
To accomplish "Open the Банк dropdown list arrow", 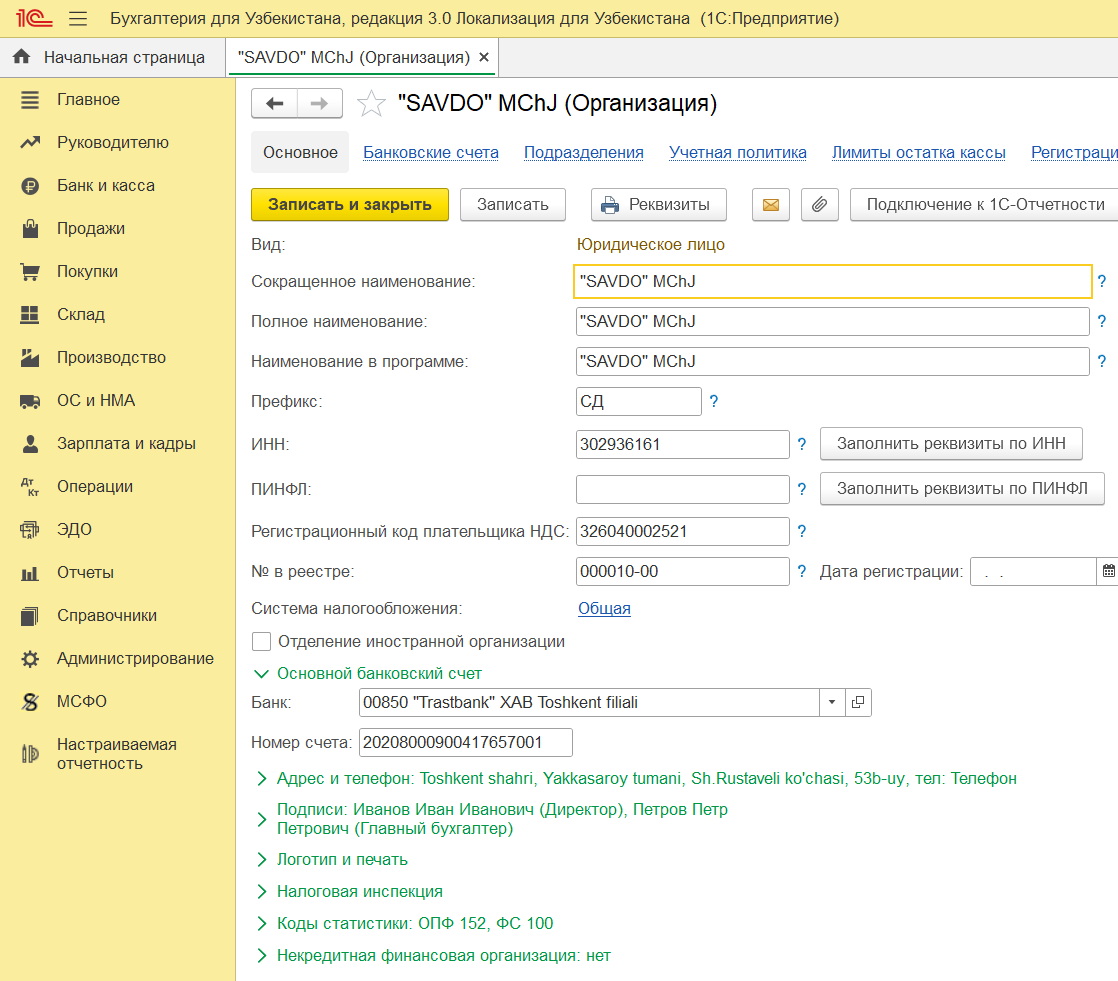I will [831, 702].
